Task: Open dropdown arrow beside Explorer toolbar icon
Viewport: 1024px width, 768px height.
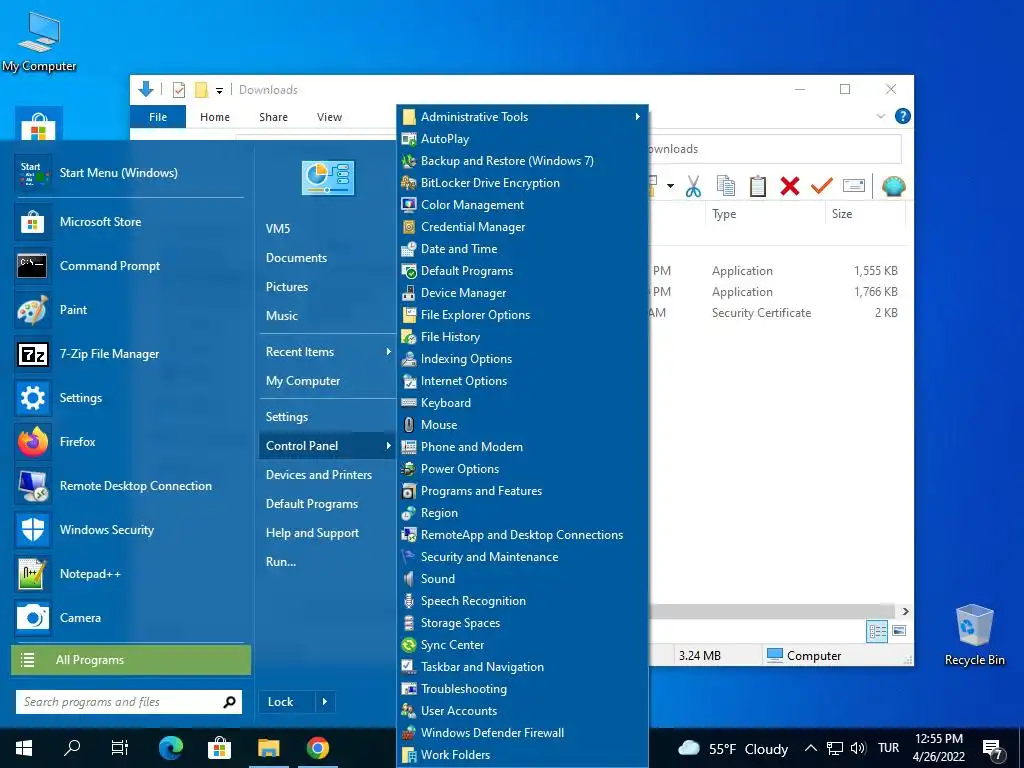Action: [x=670, y=186]
